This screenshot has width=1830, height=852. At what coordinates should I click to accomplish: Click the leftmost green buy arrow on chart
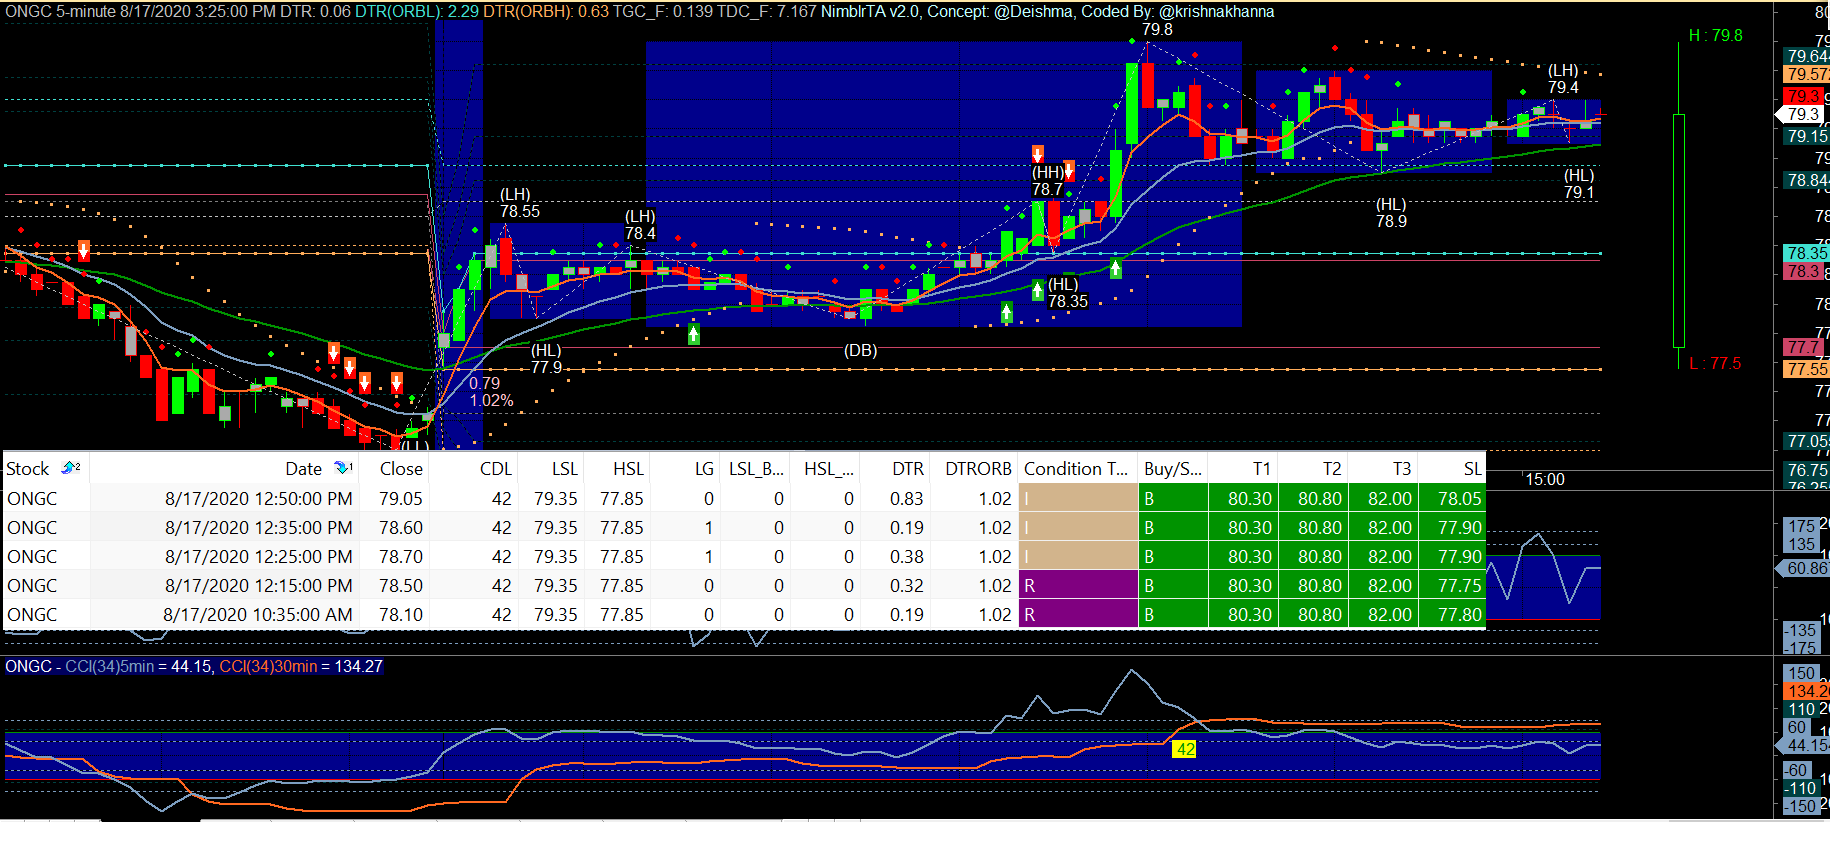tap(694, 334)
